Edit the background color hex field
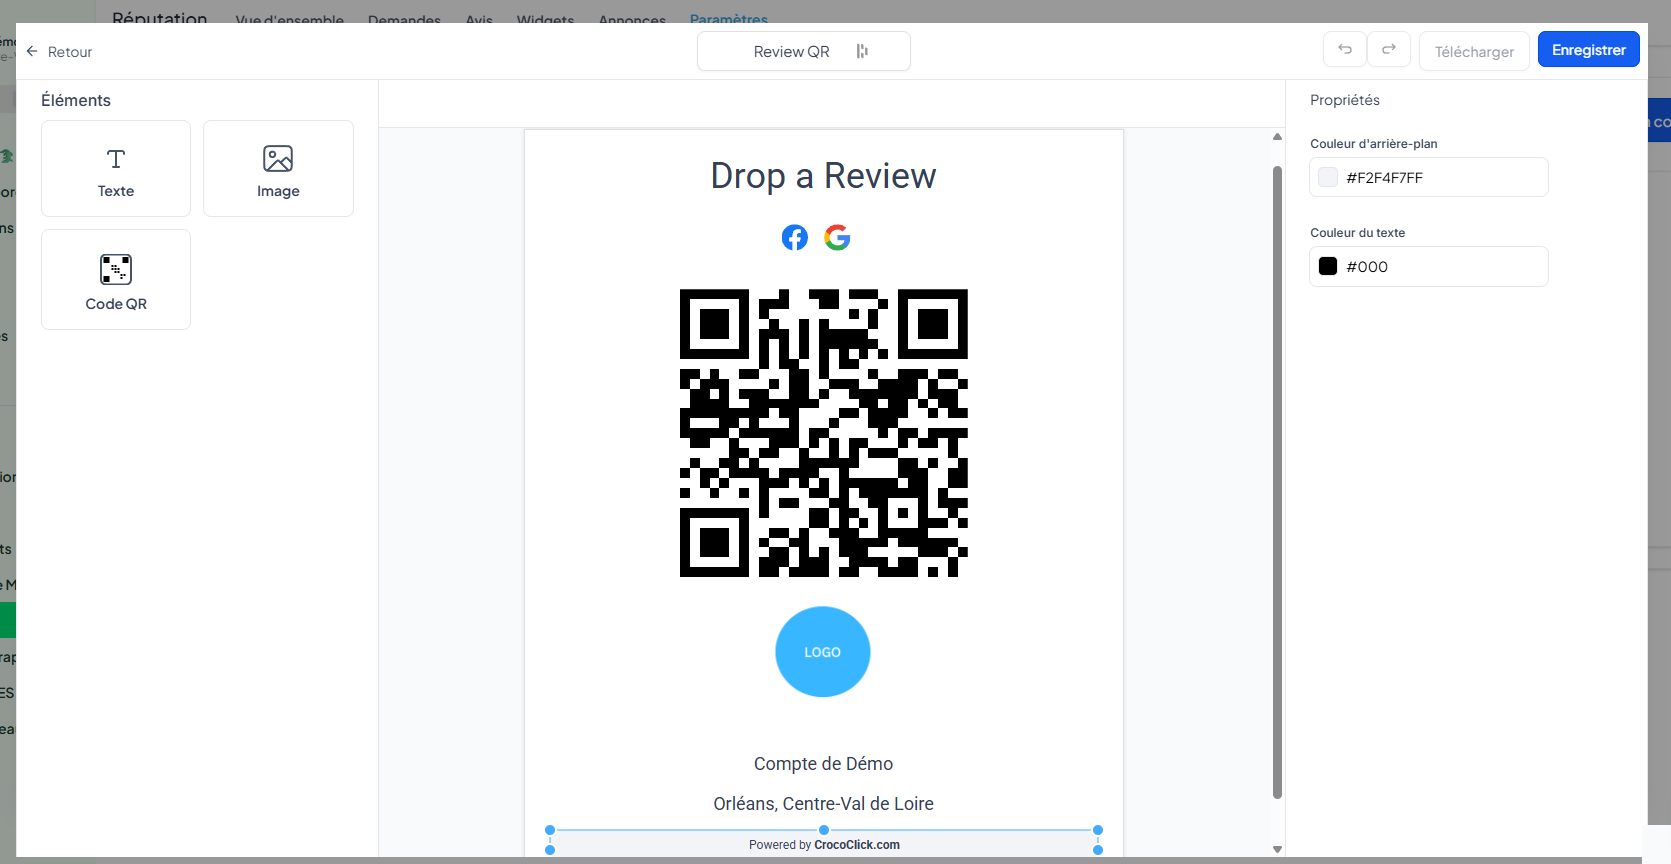This screenshot has height=864, width=1671. pyautogui.click(x=1429, y=177)
